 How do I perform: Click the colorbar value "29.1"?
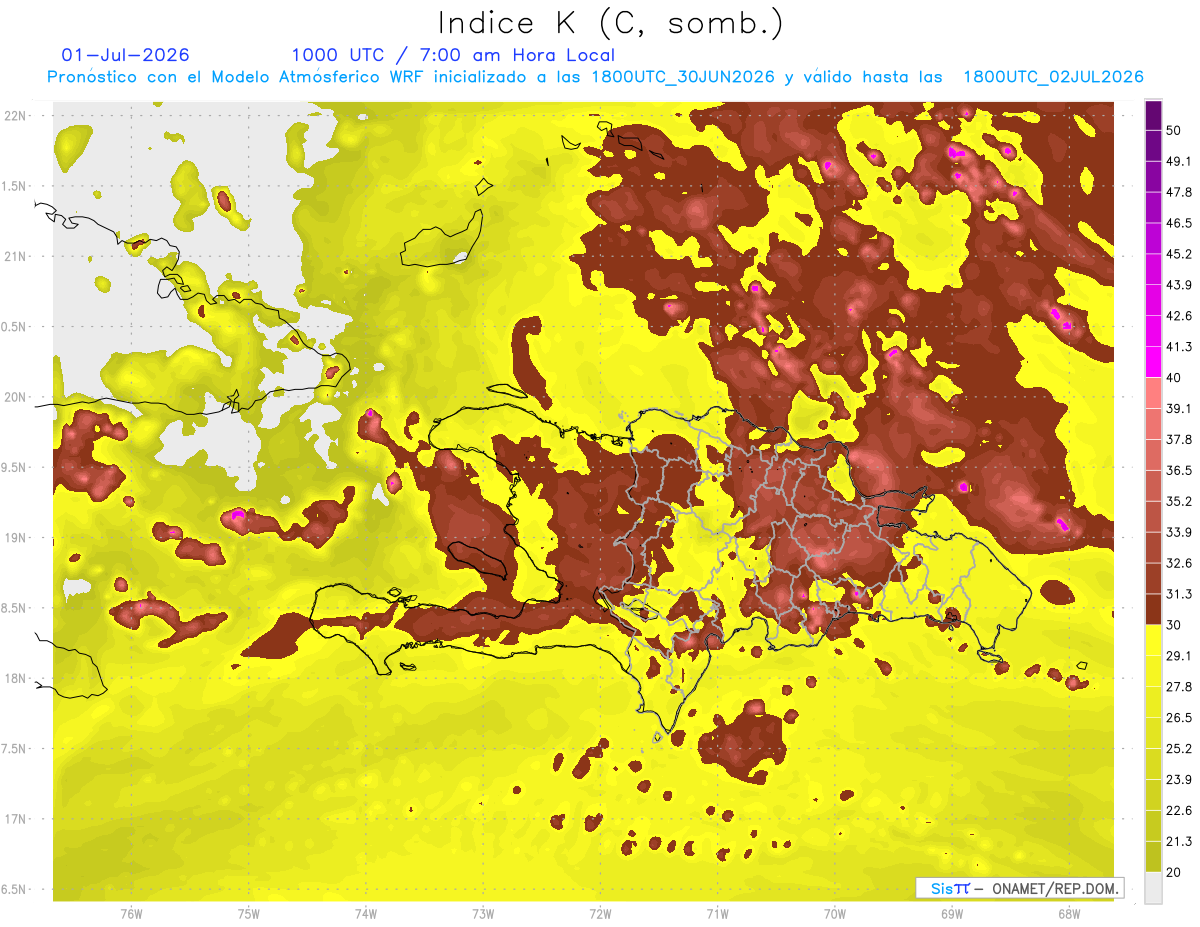[x=1179, y=655]
